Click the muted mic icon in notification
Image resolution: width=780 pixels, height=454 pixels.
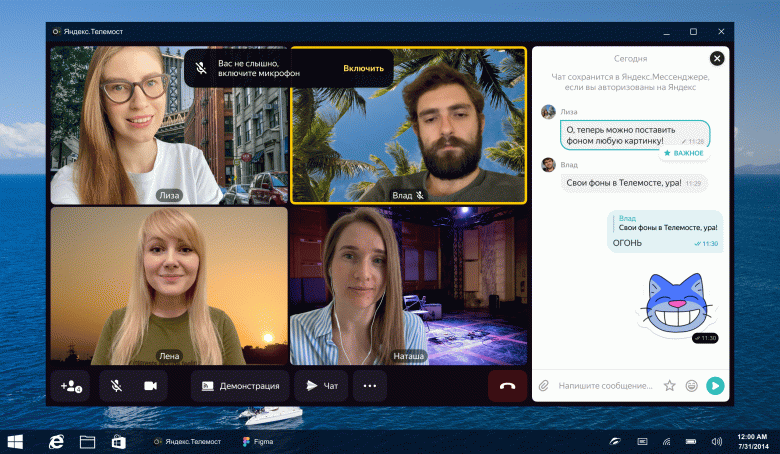[201, 68]
